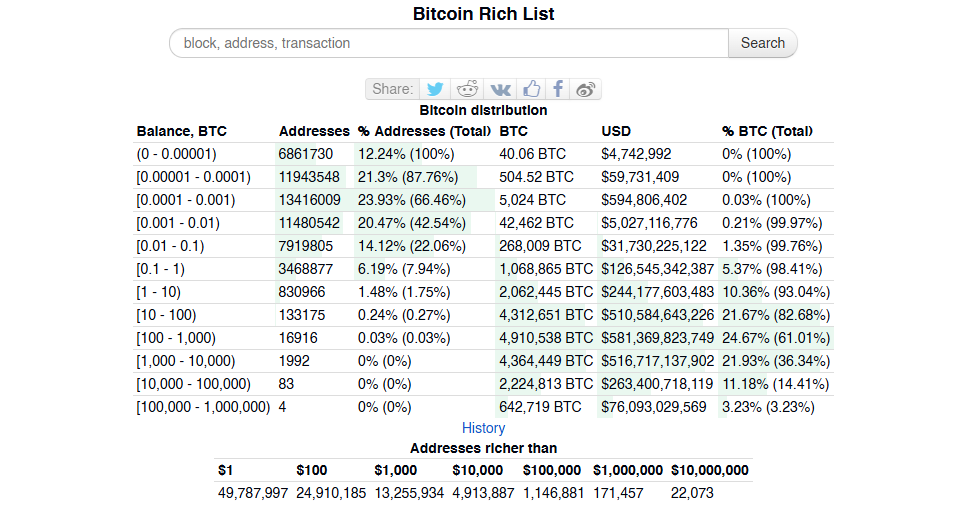Select address count 16916
The height and width of the screenshot is (516, 966).
coord(298,338)
